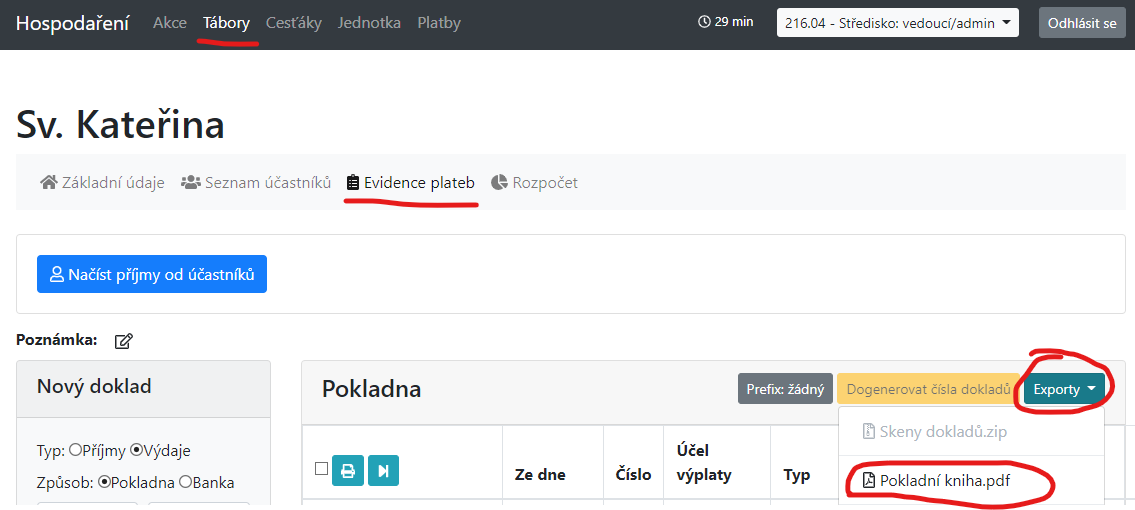Click the Účel výplaty column header
Viewport: 1135px width, 510px height.
click(x=704, y=462)
